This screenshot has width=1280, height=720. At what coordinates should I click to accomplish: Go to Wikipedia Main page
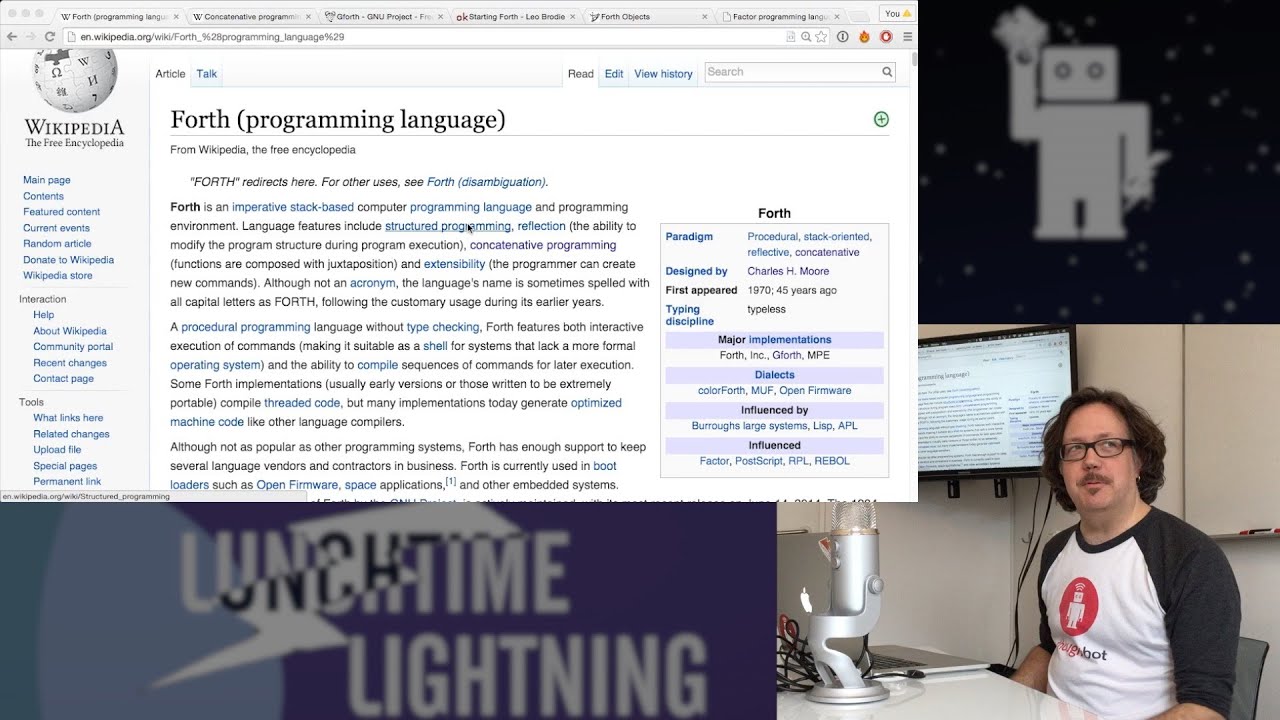[x=46, y=180]
